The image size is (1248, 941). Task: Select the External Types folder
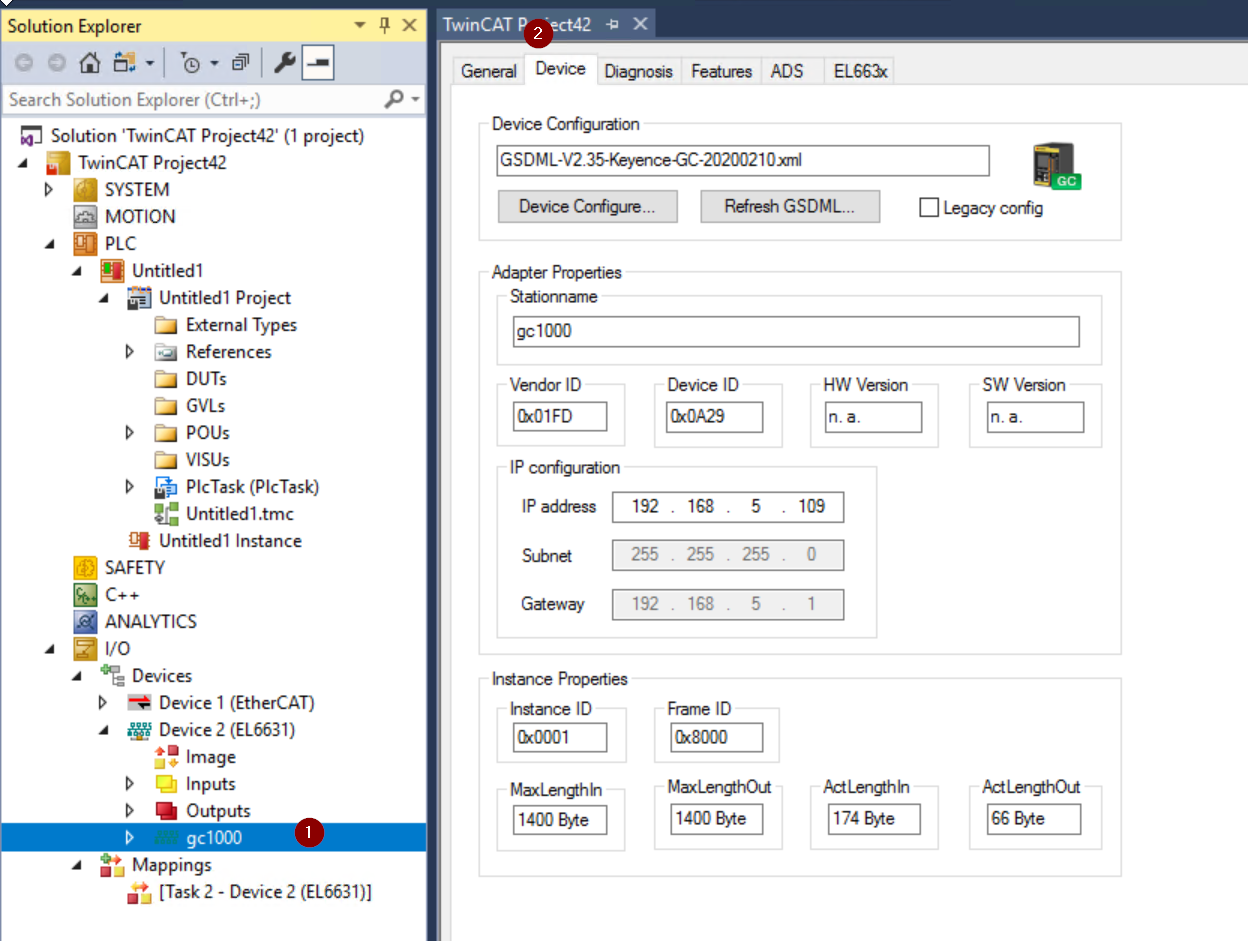click(241, 325)
